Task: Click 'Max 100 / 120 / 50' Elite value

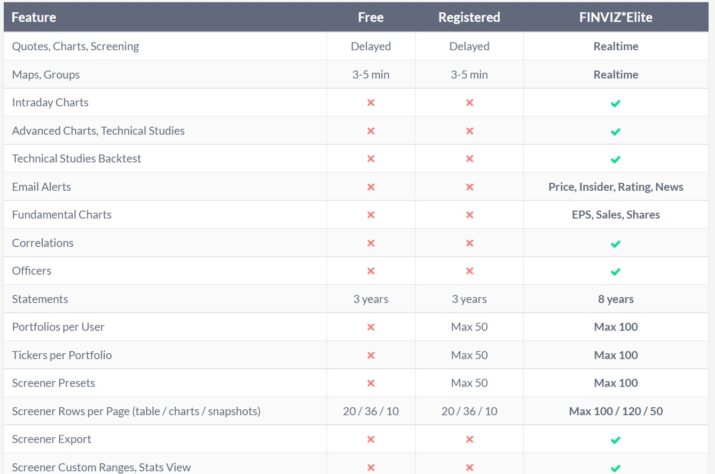Action: click(616, 411)
